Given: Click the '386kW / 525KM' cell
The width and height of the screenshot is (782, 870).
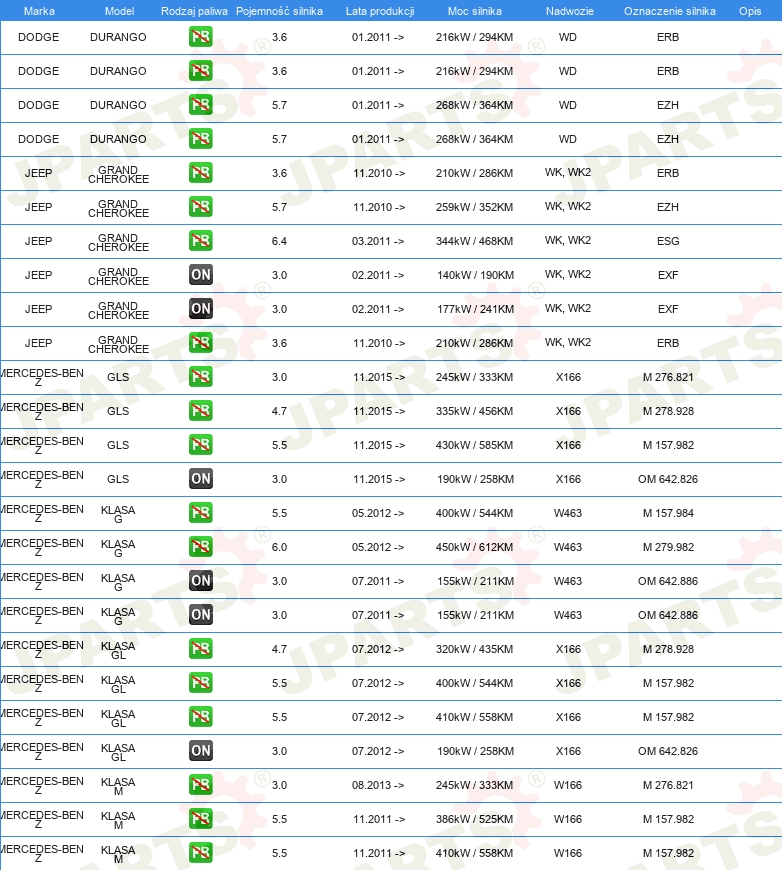Looking at the screenshot, I should click(x=474, y=819).
